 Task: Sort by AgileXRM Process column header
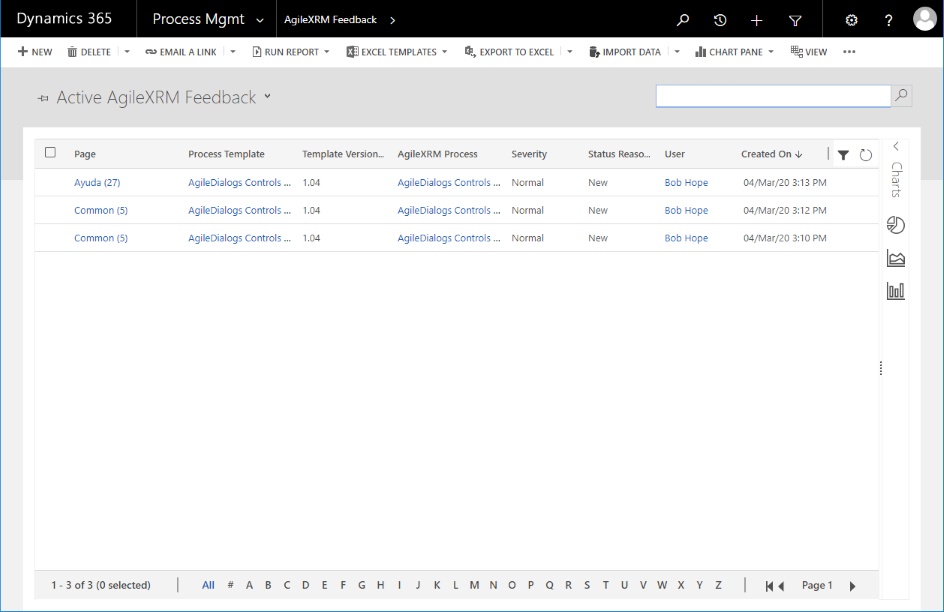pyautogui.click(x=438, y=154)
